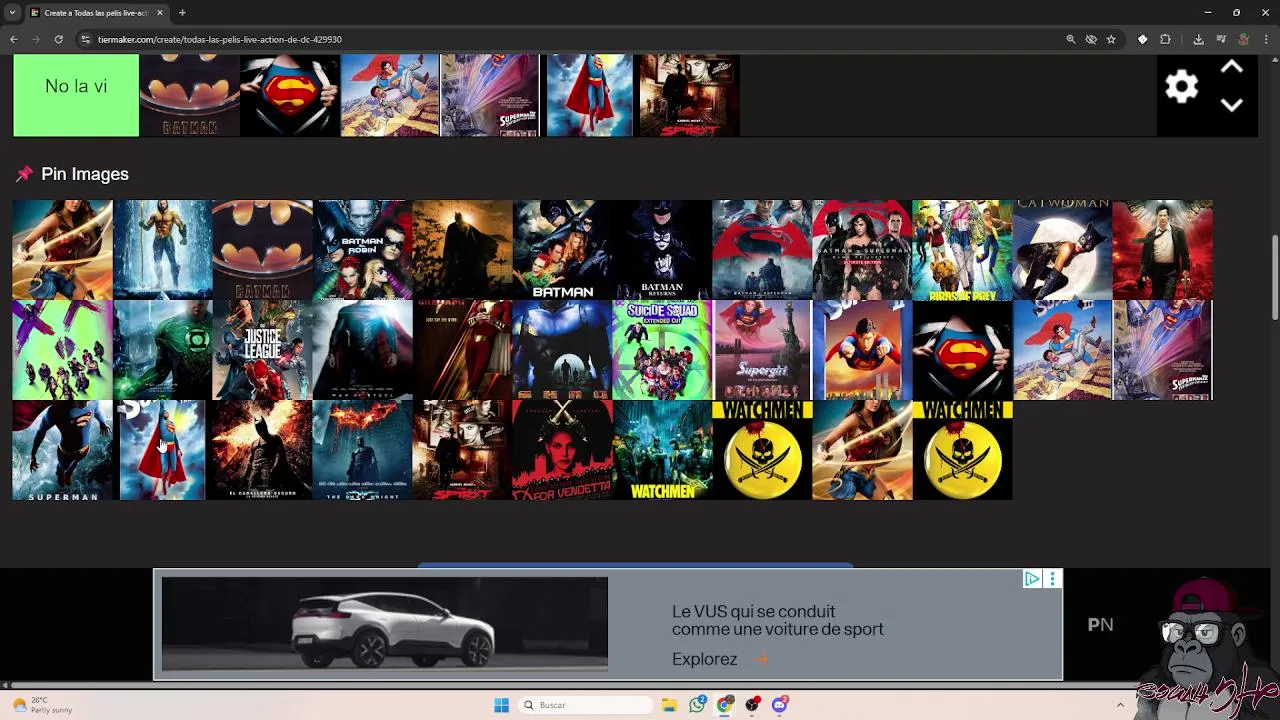The width and height of the screenshot is (1280, 720).
Task: Show hidden system tray icons
Action: point(1120,705)
